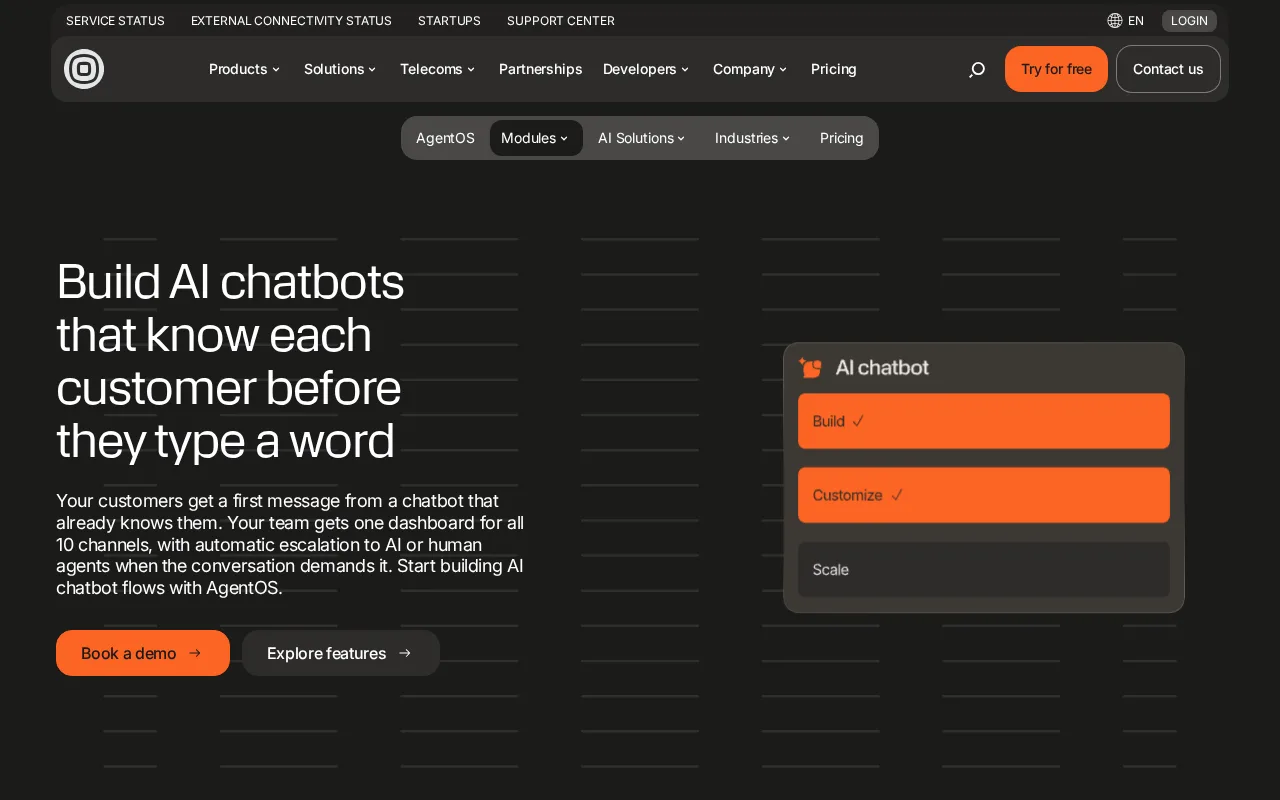This screenshot has width=1280, height=800.
Task: Click the AI chatbot sparkle icon
Action: click(x=810, y=368)
